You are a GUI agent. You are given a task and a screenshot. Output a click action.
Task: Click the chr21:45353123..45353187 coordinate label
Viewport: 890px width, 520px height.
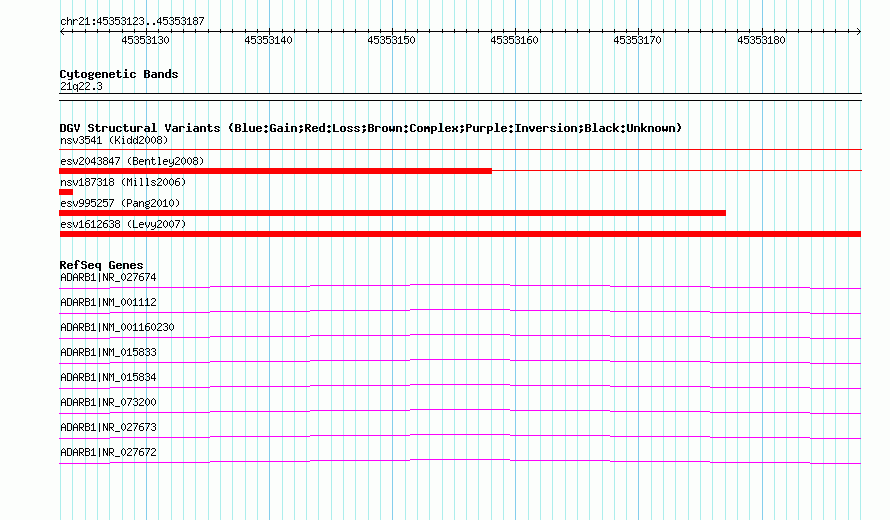132,21
